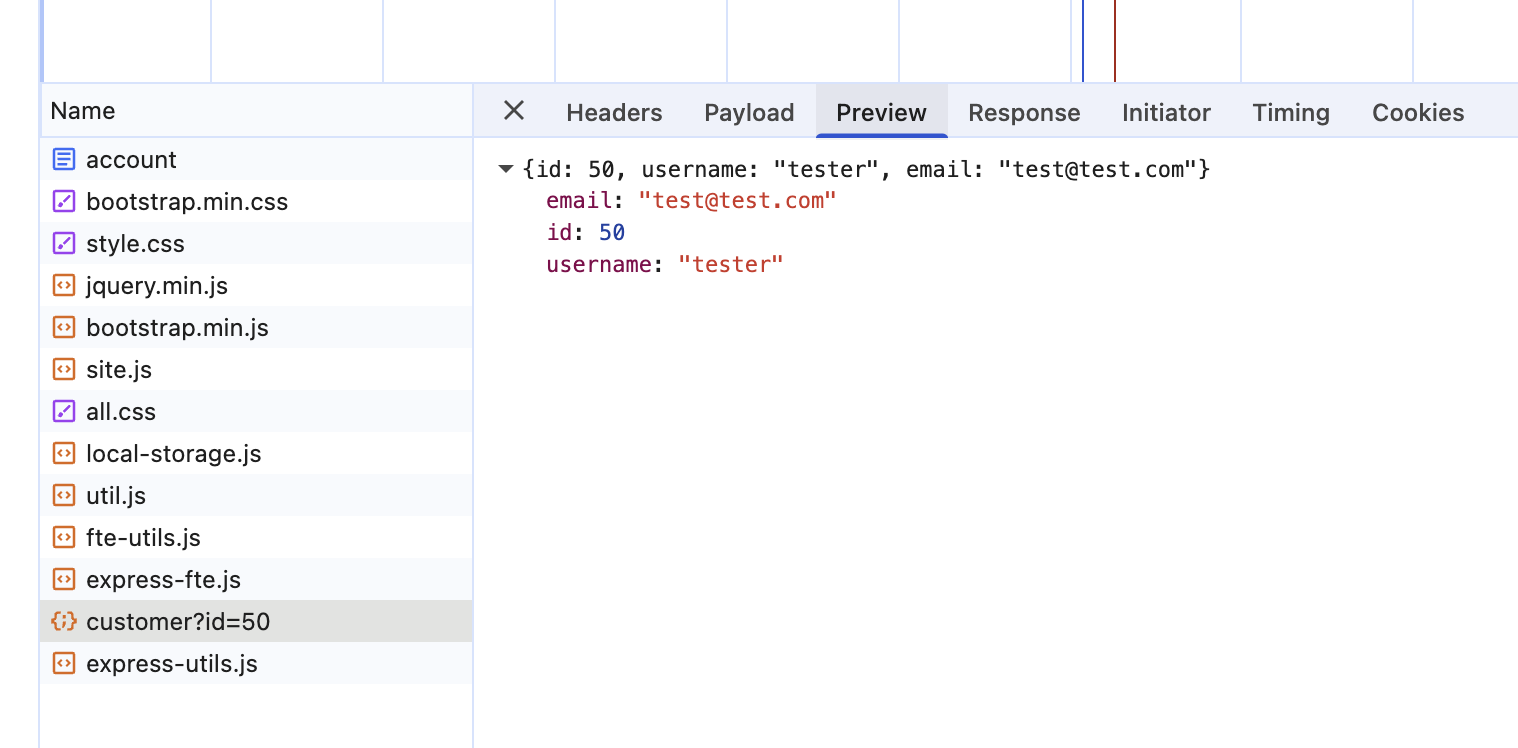The height and width of the screenshot is (748, 1518).
Task: Select the jquery.min.js request
Action: 256,285
